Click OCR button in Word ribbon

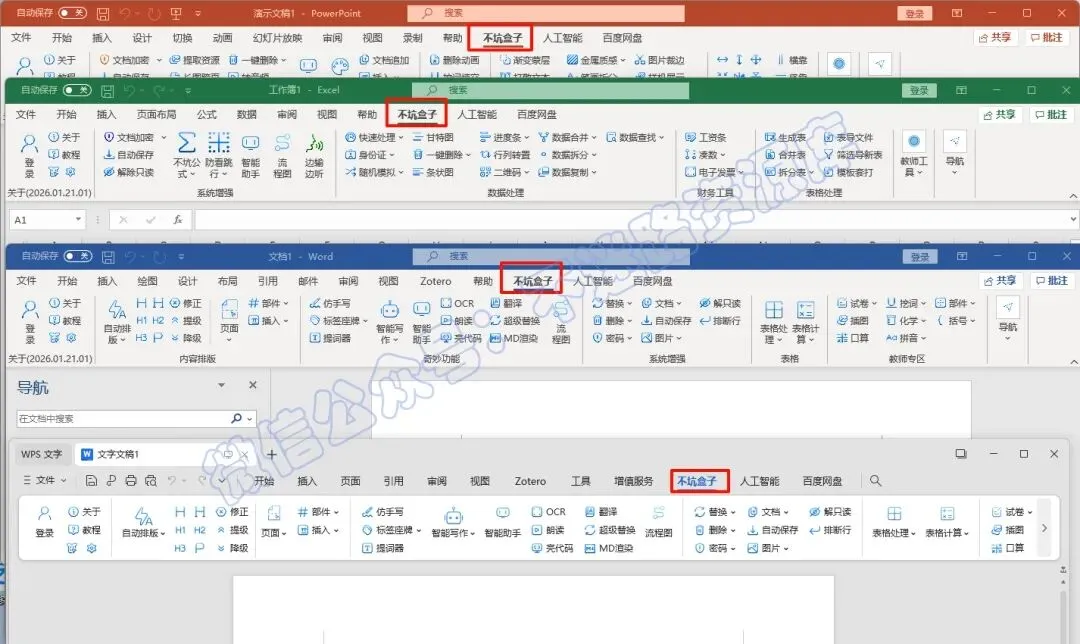coord(457,303)
